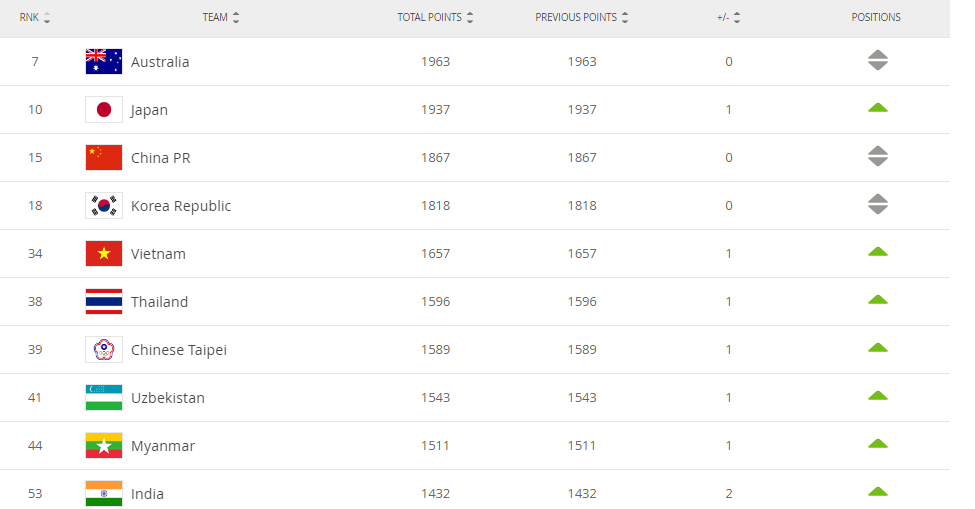Image resolution: width=975 pixels, height=509 pixels.
Task: Sort by +/- column arrows
Action: pos(737,17)
